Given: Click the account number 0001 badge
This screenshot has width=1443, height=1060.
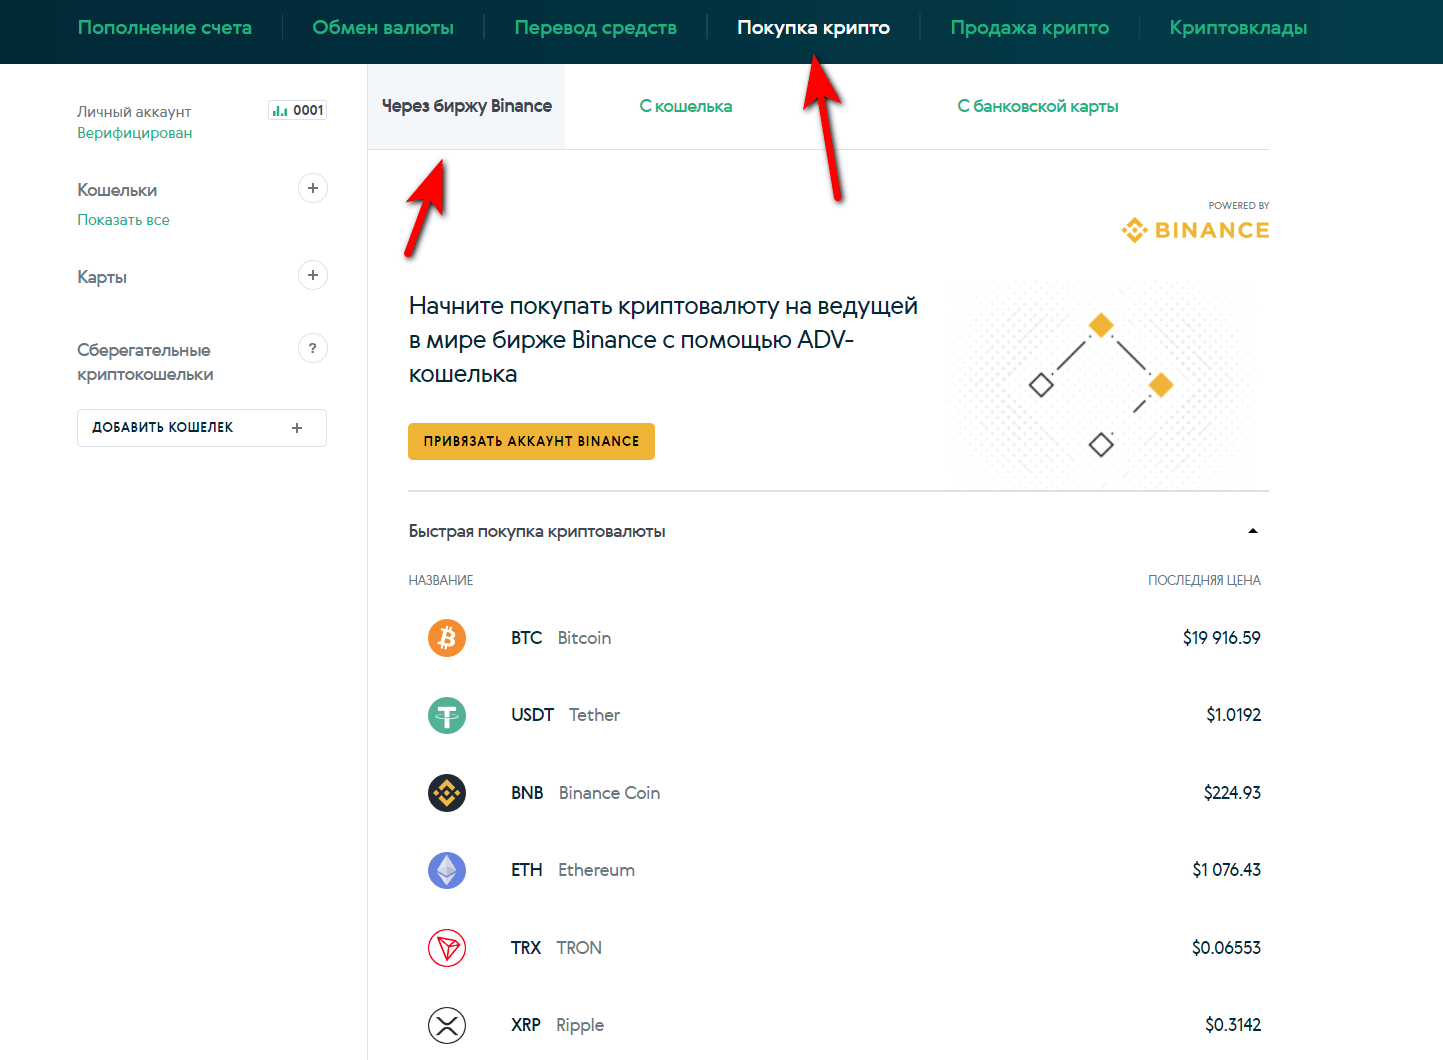Looking at the screenshot, I should click(298, 110).
